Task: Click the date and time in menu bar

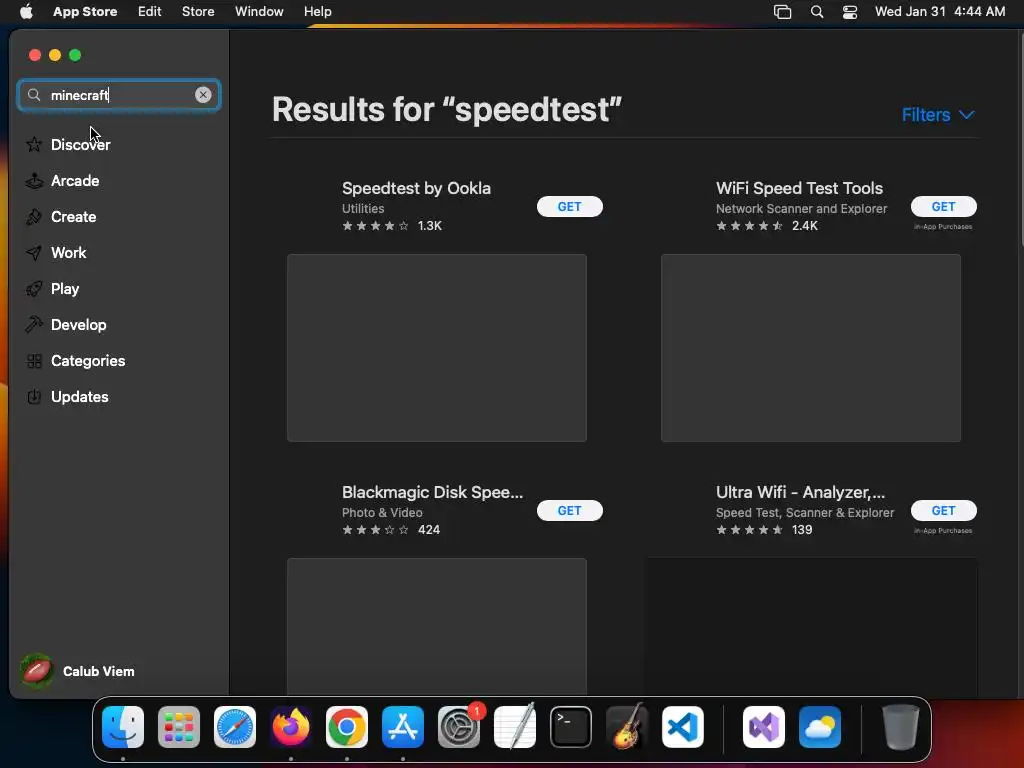Action: [x=940, y=12]
